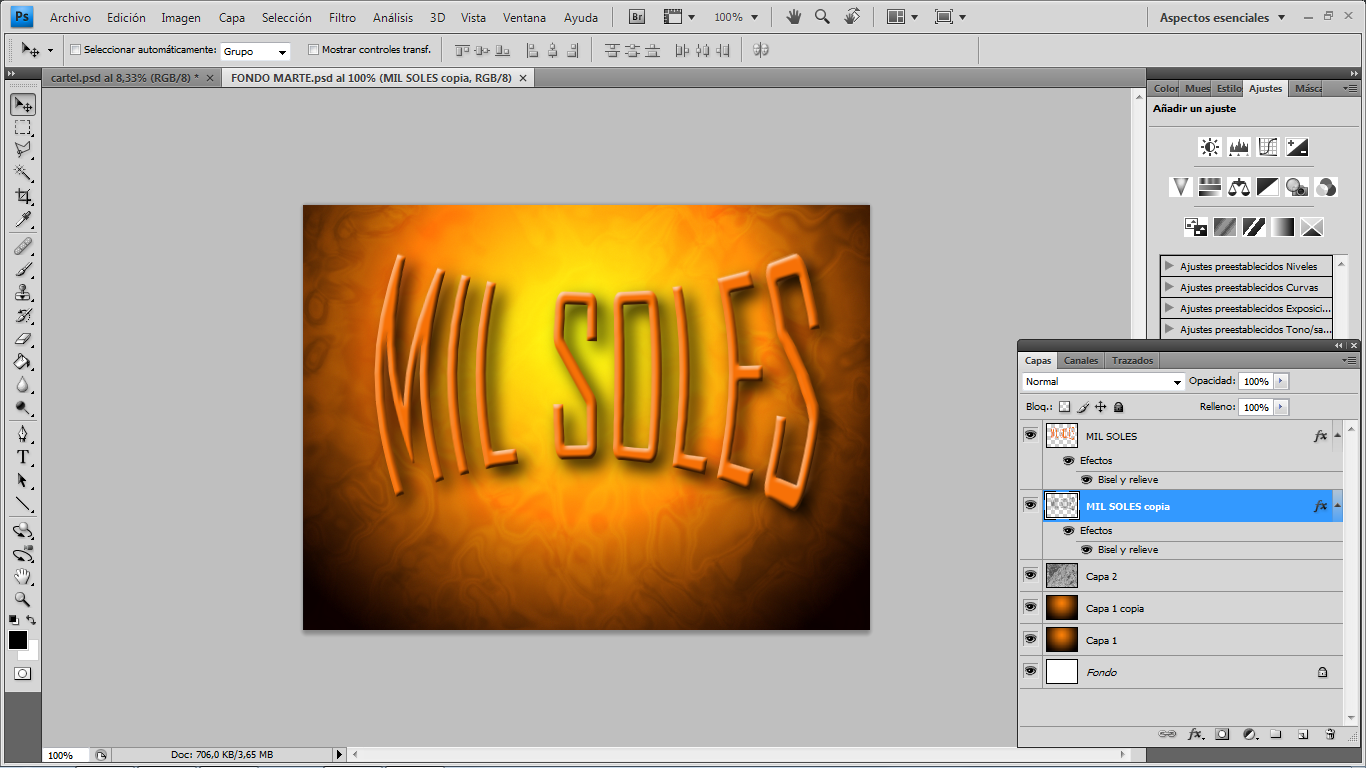The height and width of the screenshot is (768, 1366).
Task: Select the Magic Wand tool
Action: [22, 173]
